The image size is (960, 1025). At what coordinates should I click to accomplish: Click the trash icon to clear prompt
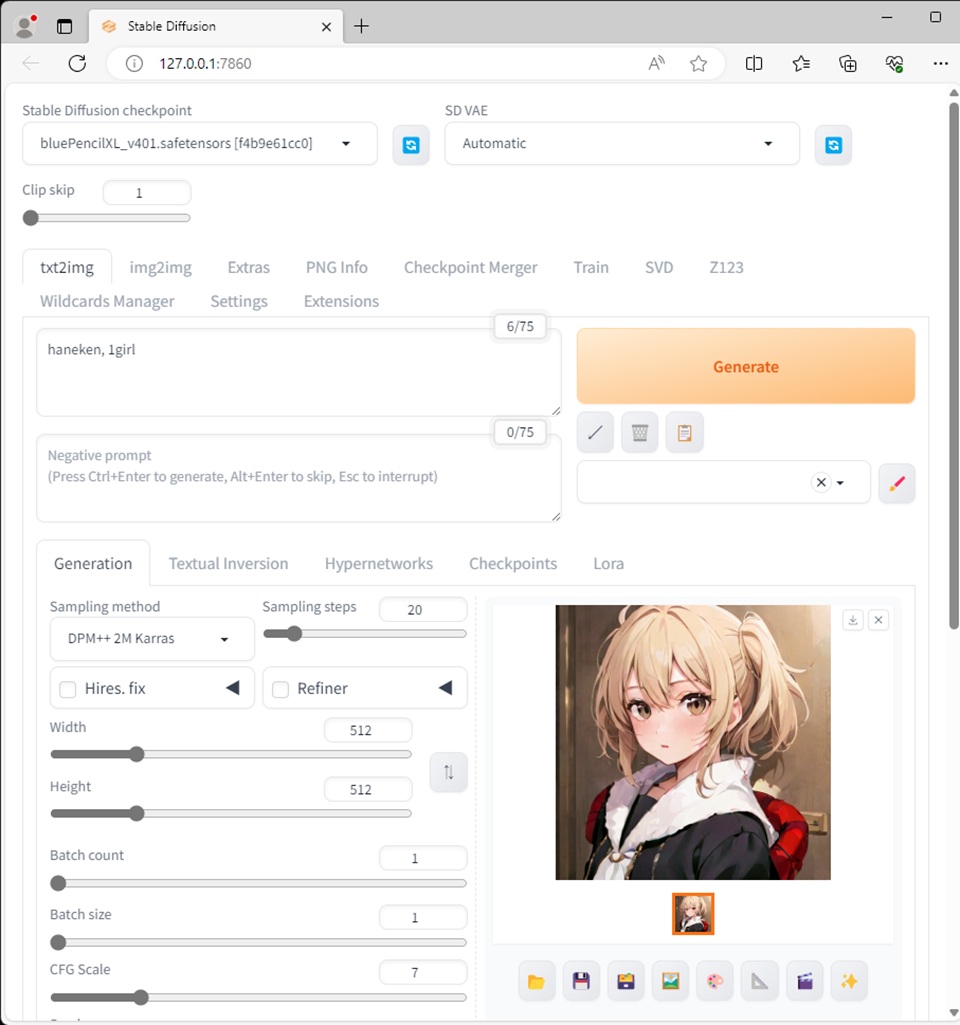click(640, 433)
